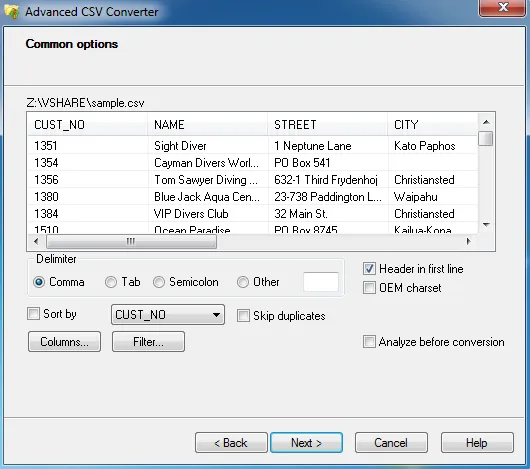This screenshot has width=530, height=469.
Task: Click the preview's scroll right arrow
Action: coord(469,241)
